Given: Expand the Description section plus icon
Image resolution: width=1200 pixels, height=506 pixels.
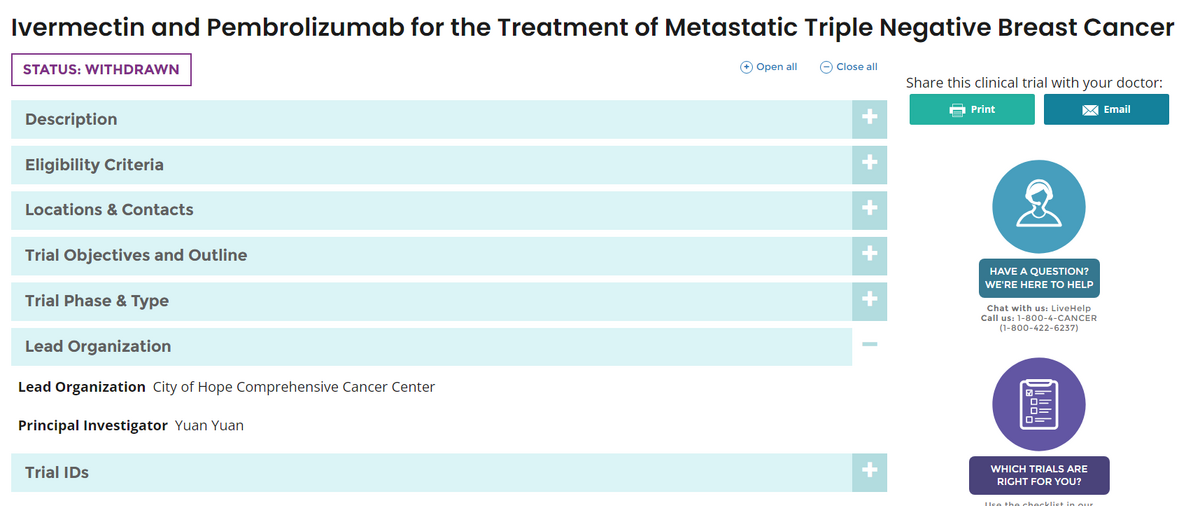Looking at the screenshot, I should [869, 119].
